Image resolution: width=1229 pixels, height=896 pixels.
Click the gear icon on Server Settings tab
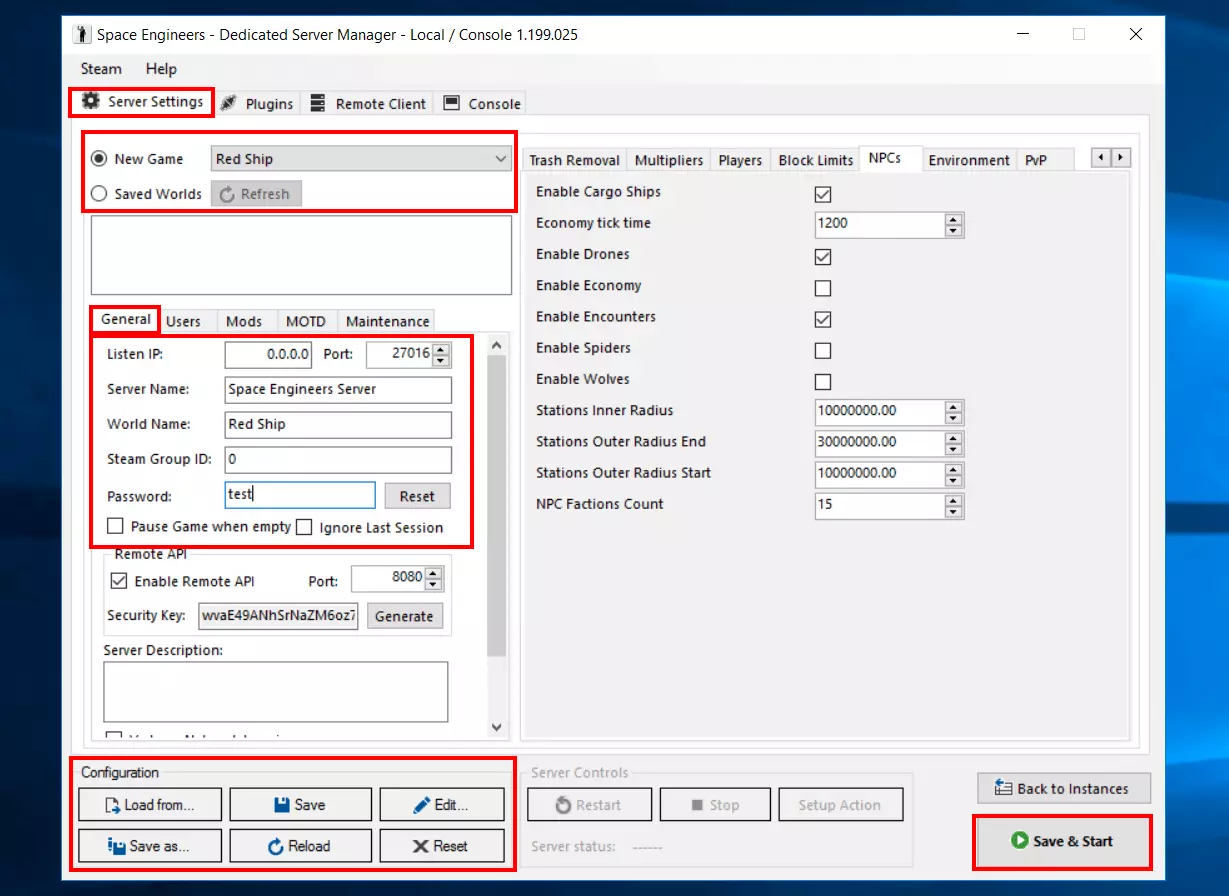point(91,101)
